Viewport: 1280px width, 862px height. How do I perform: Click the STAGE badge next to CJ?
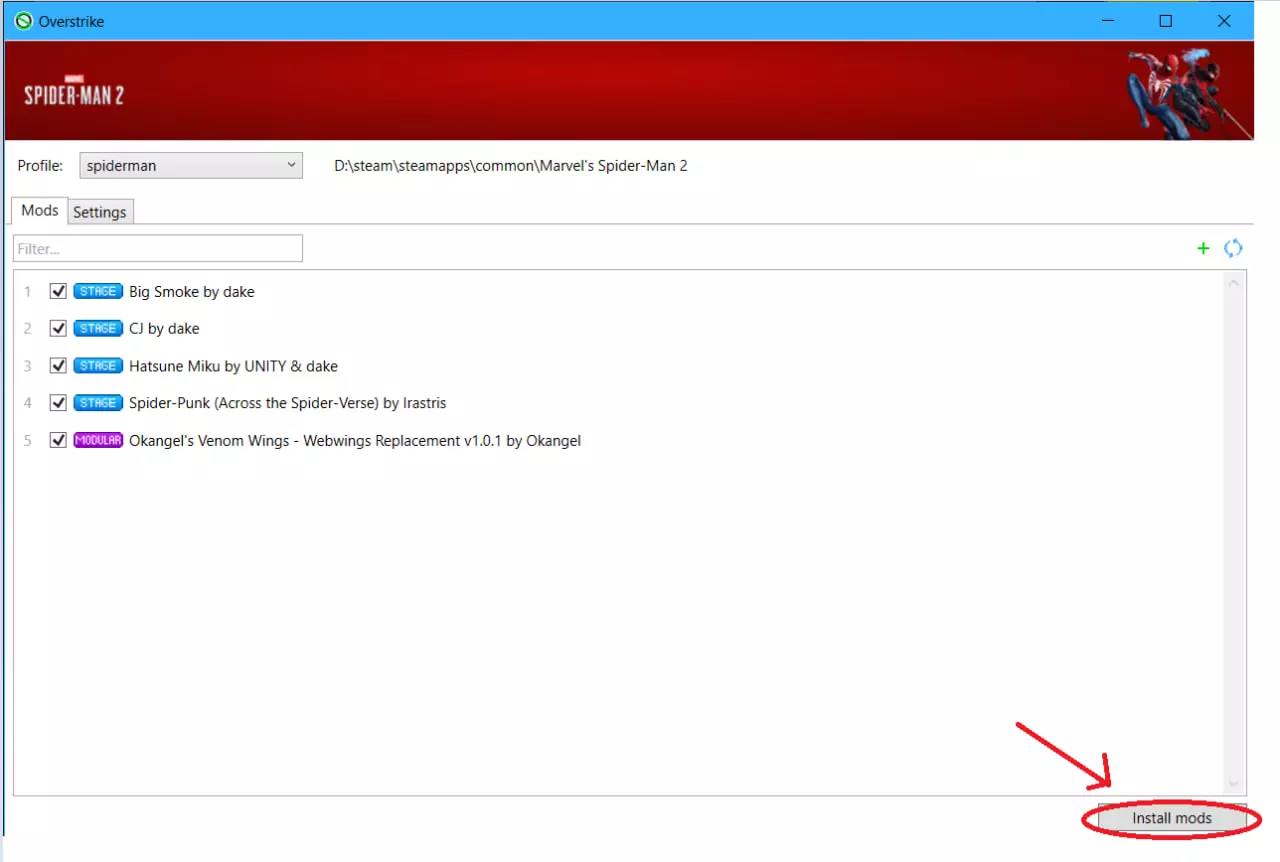(98, 328)
